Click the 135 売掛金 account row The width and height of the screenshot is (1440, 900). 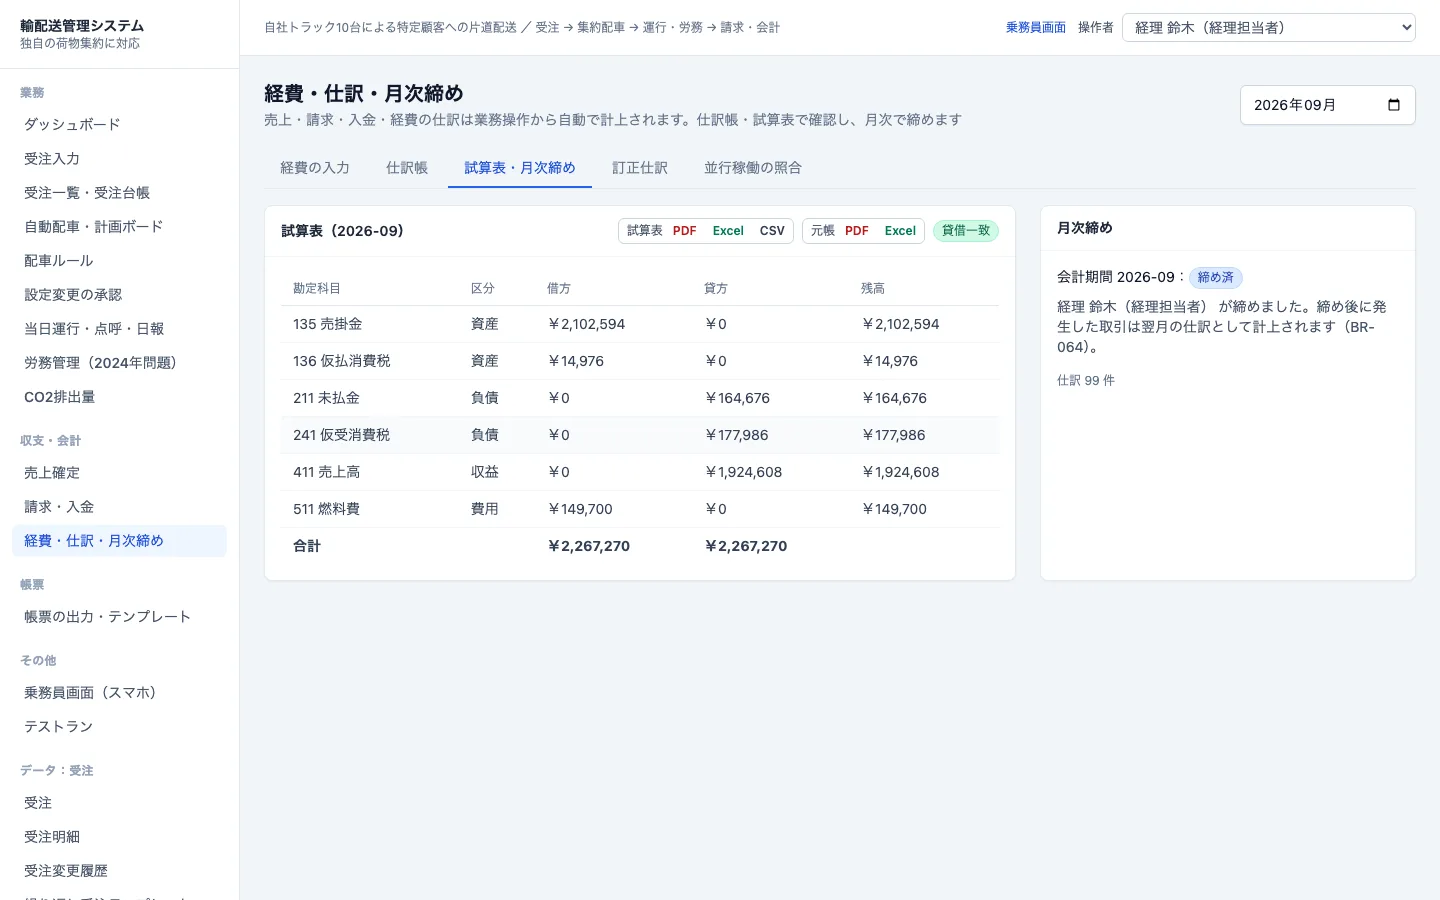pyautogui.click(x=640, y=324)
